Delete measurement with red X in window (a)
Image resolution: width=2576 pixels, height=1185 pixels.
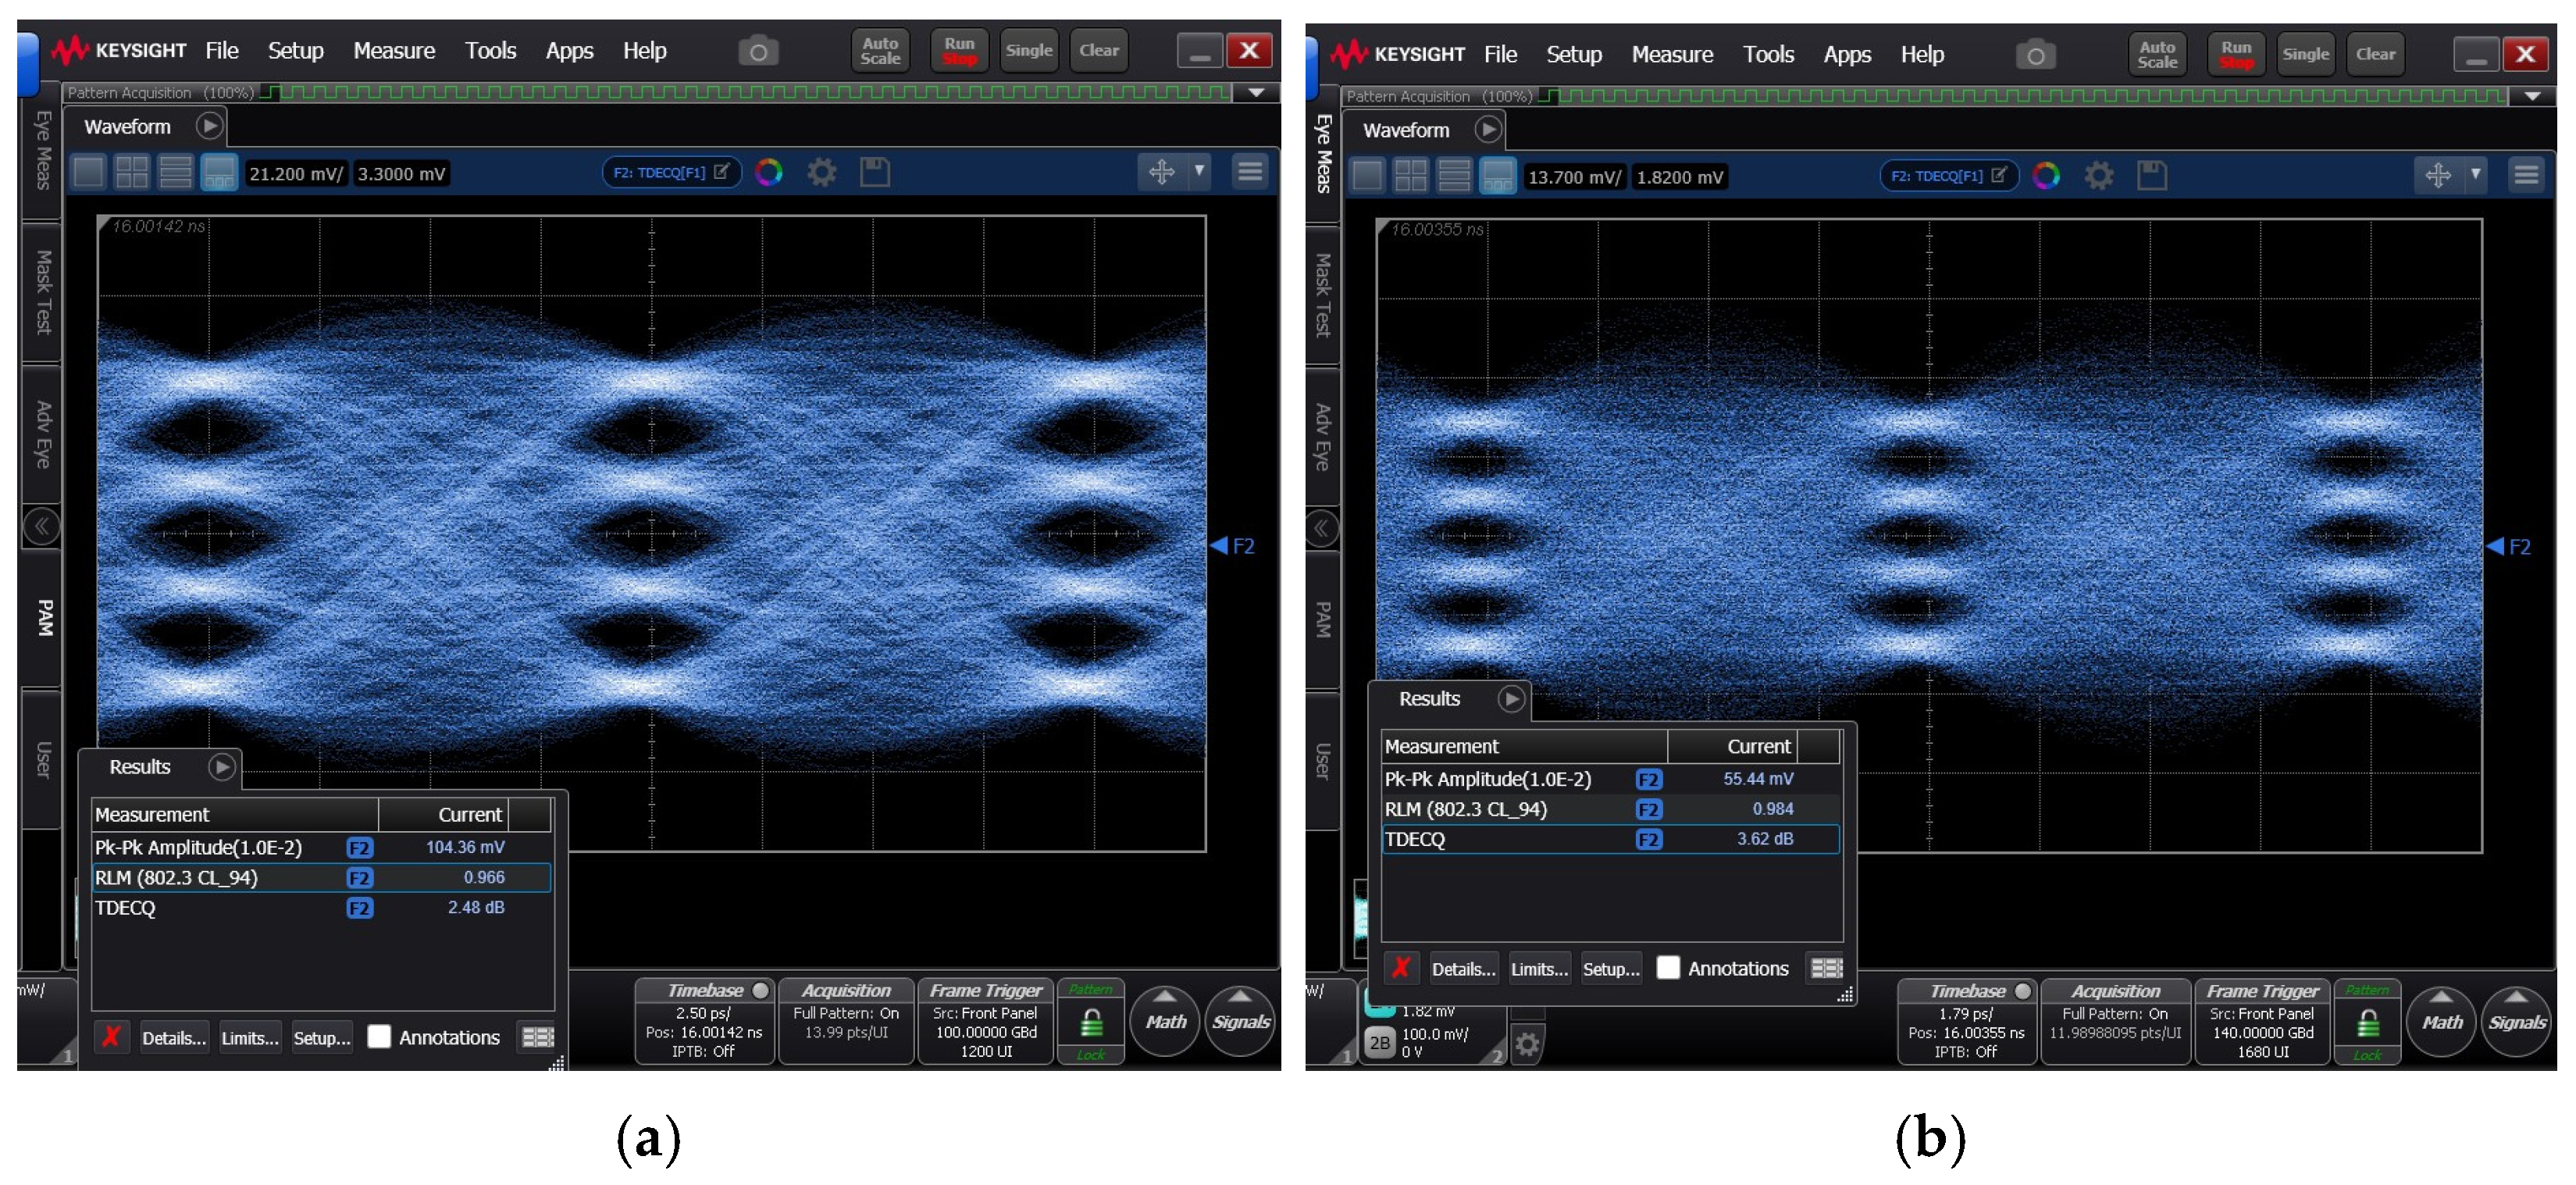(111, 1036)
